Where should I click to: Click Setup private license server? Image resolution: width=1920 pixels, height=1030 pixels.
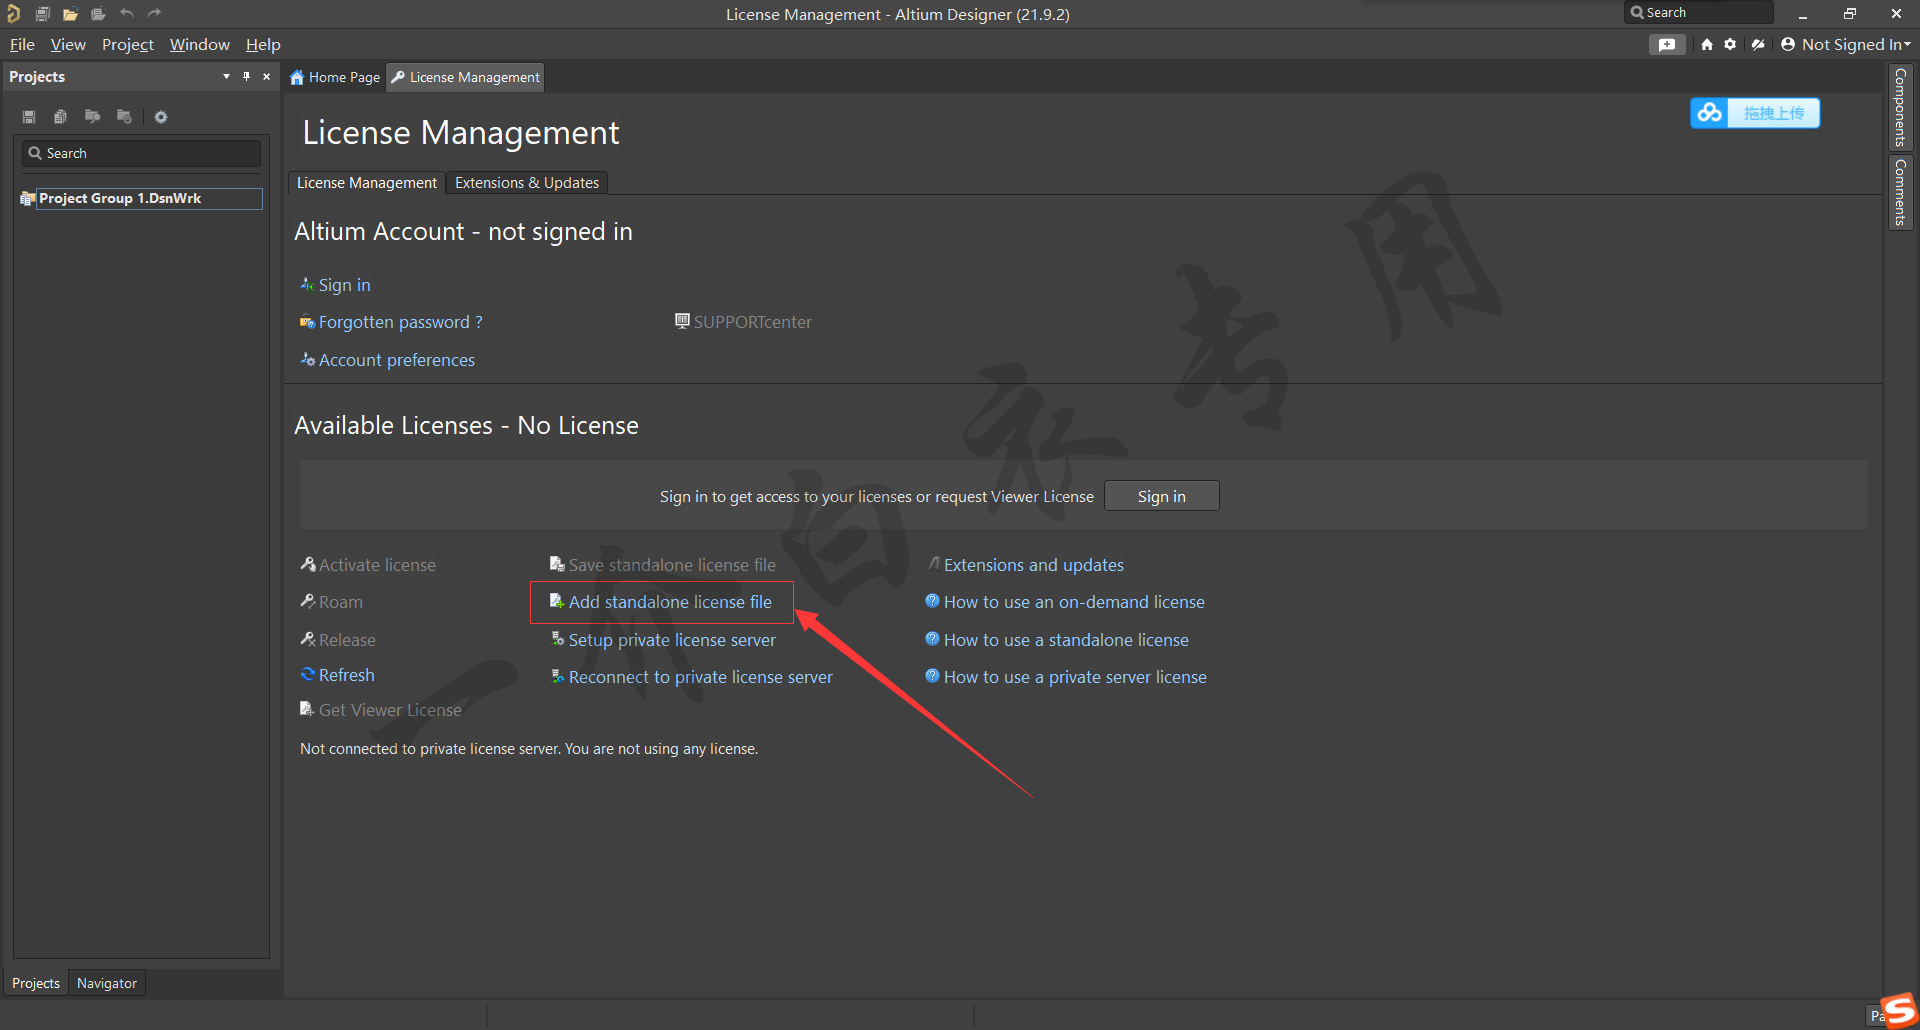(672, 640)
